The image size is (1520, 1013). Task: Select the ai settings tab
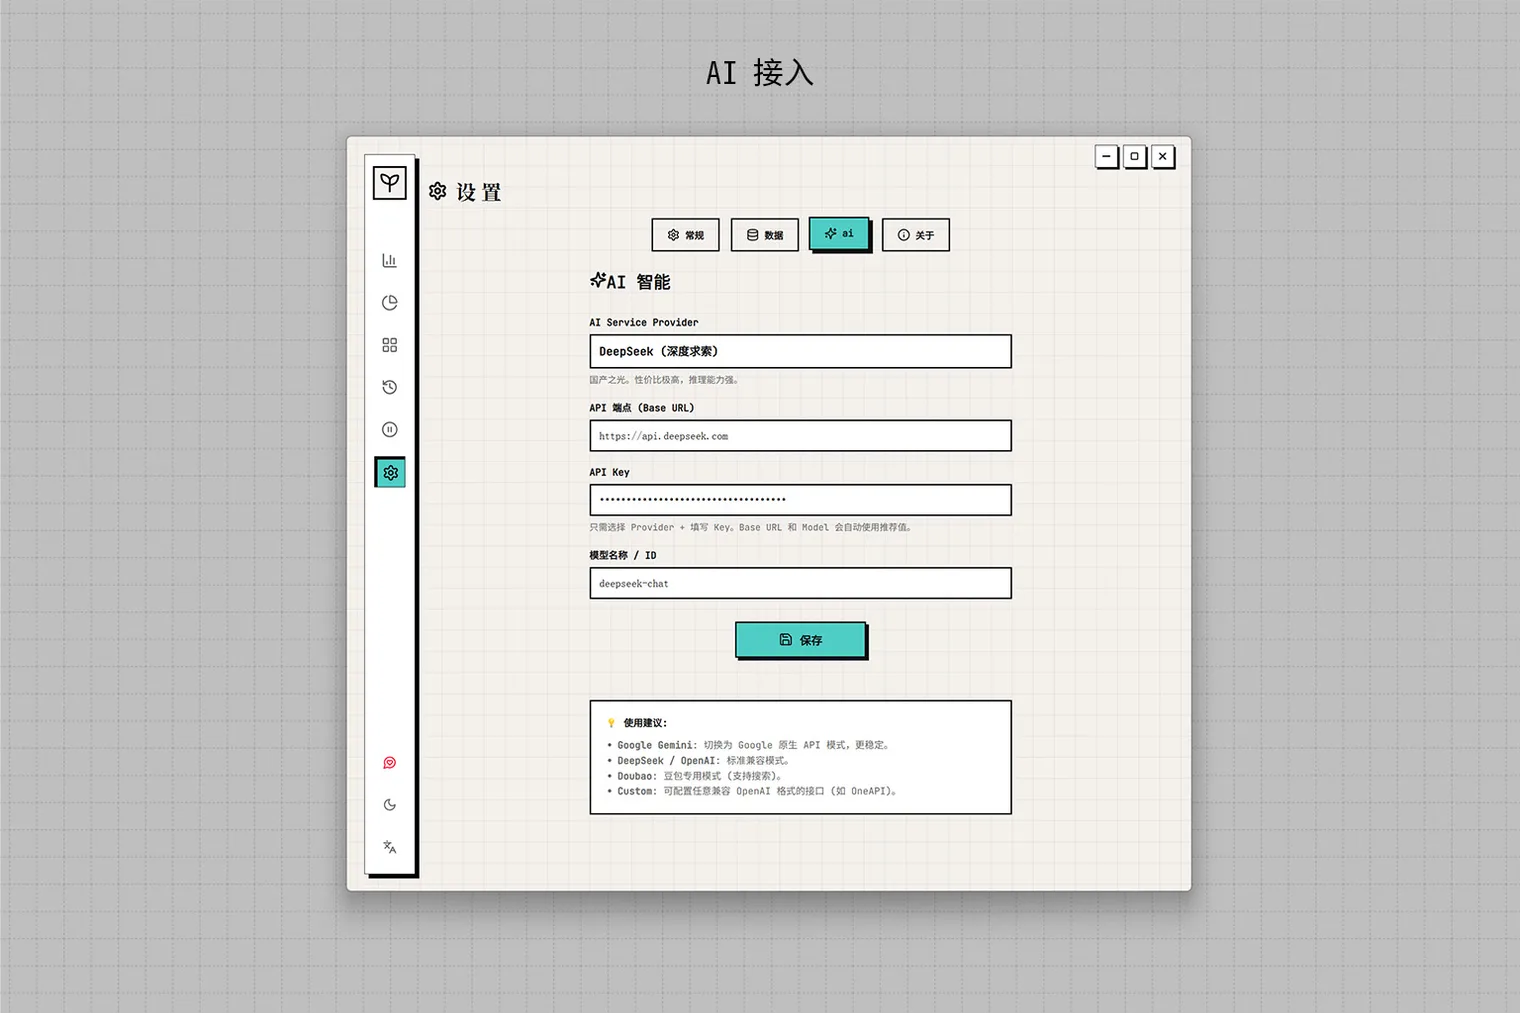click(839, 233)
